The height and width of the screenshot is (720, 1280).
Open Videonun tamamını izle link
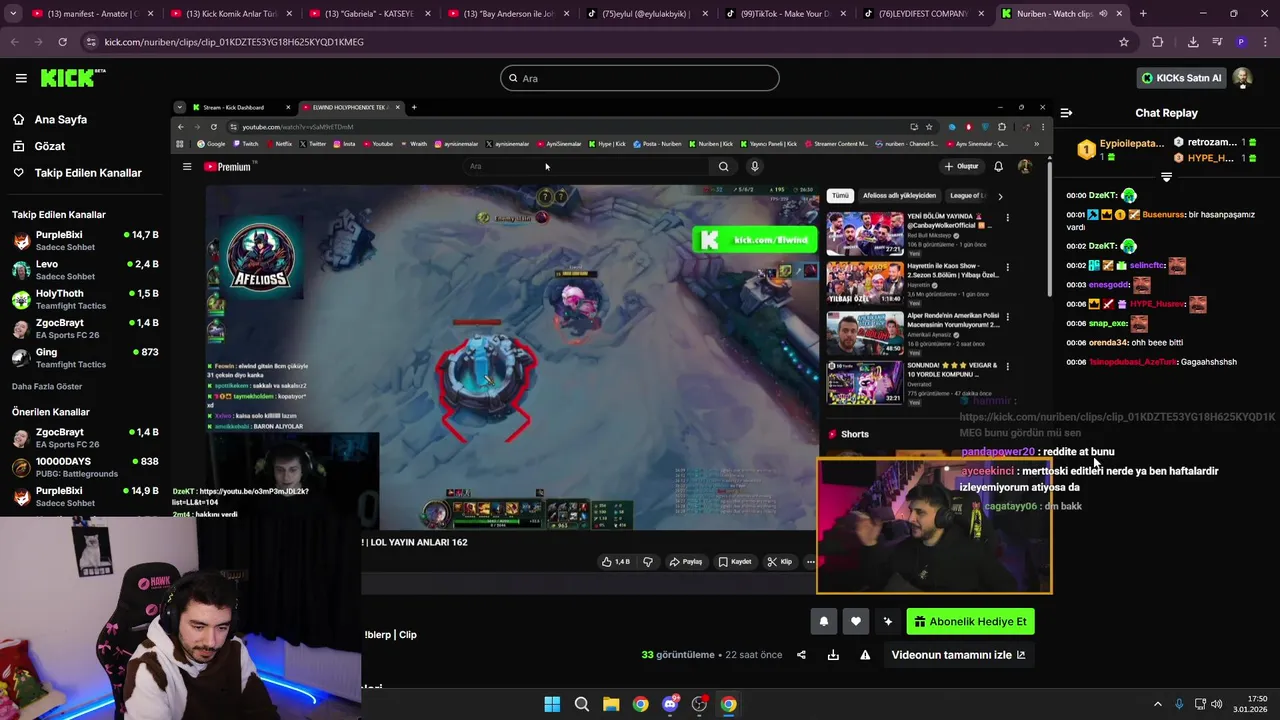(x=958, y=655)
